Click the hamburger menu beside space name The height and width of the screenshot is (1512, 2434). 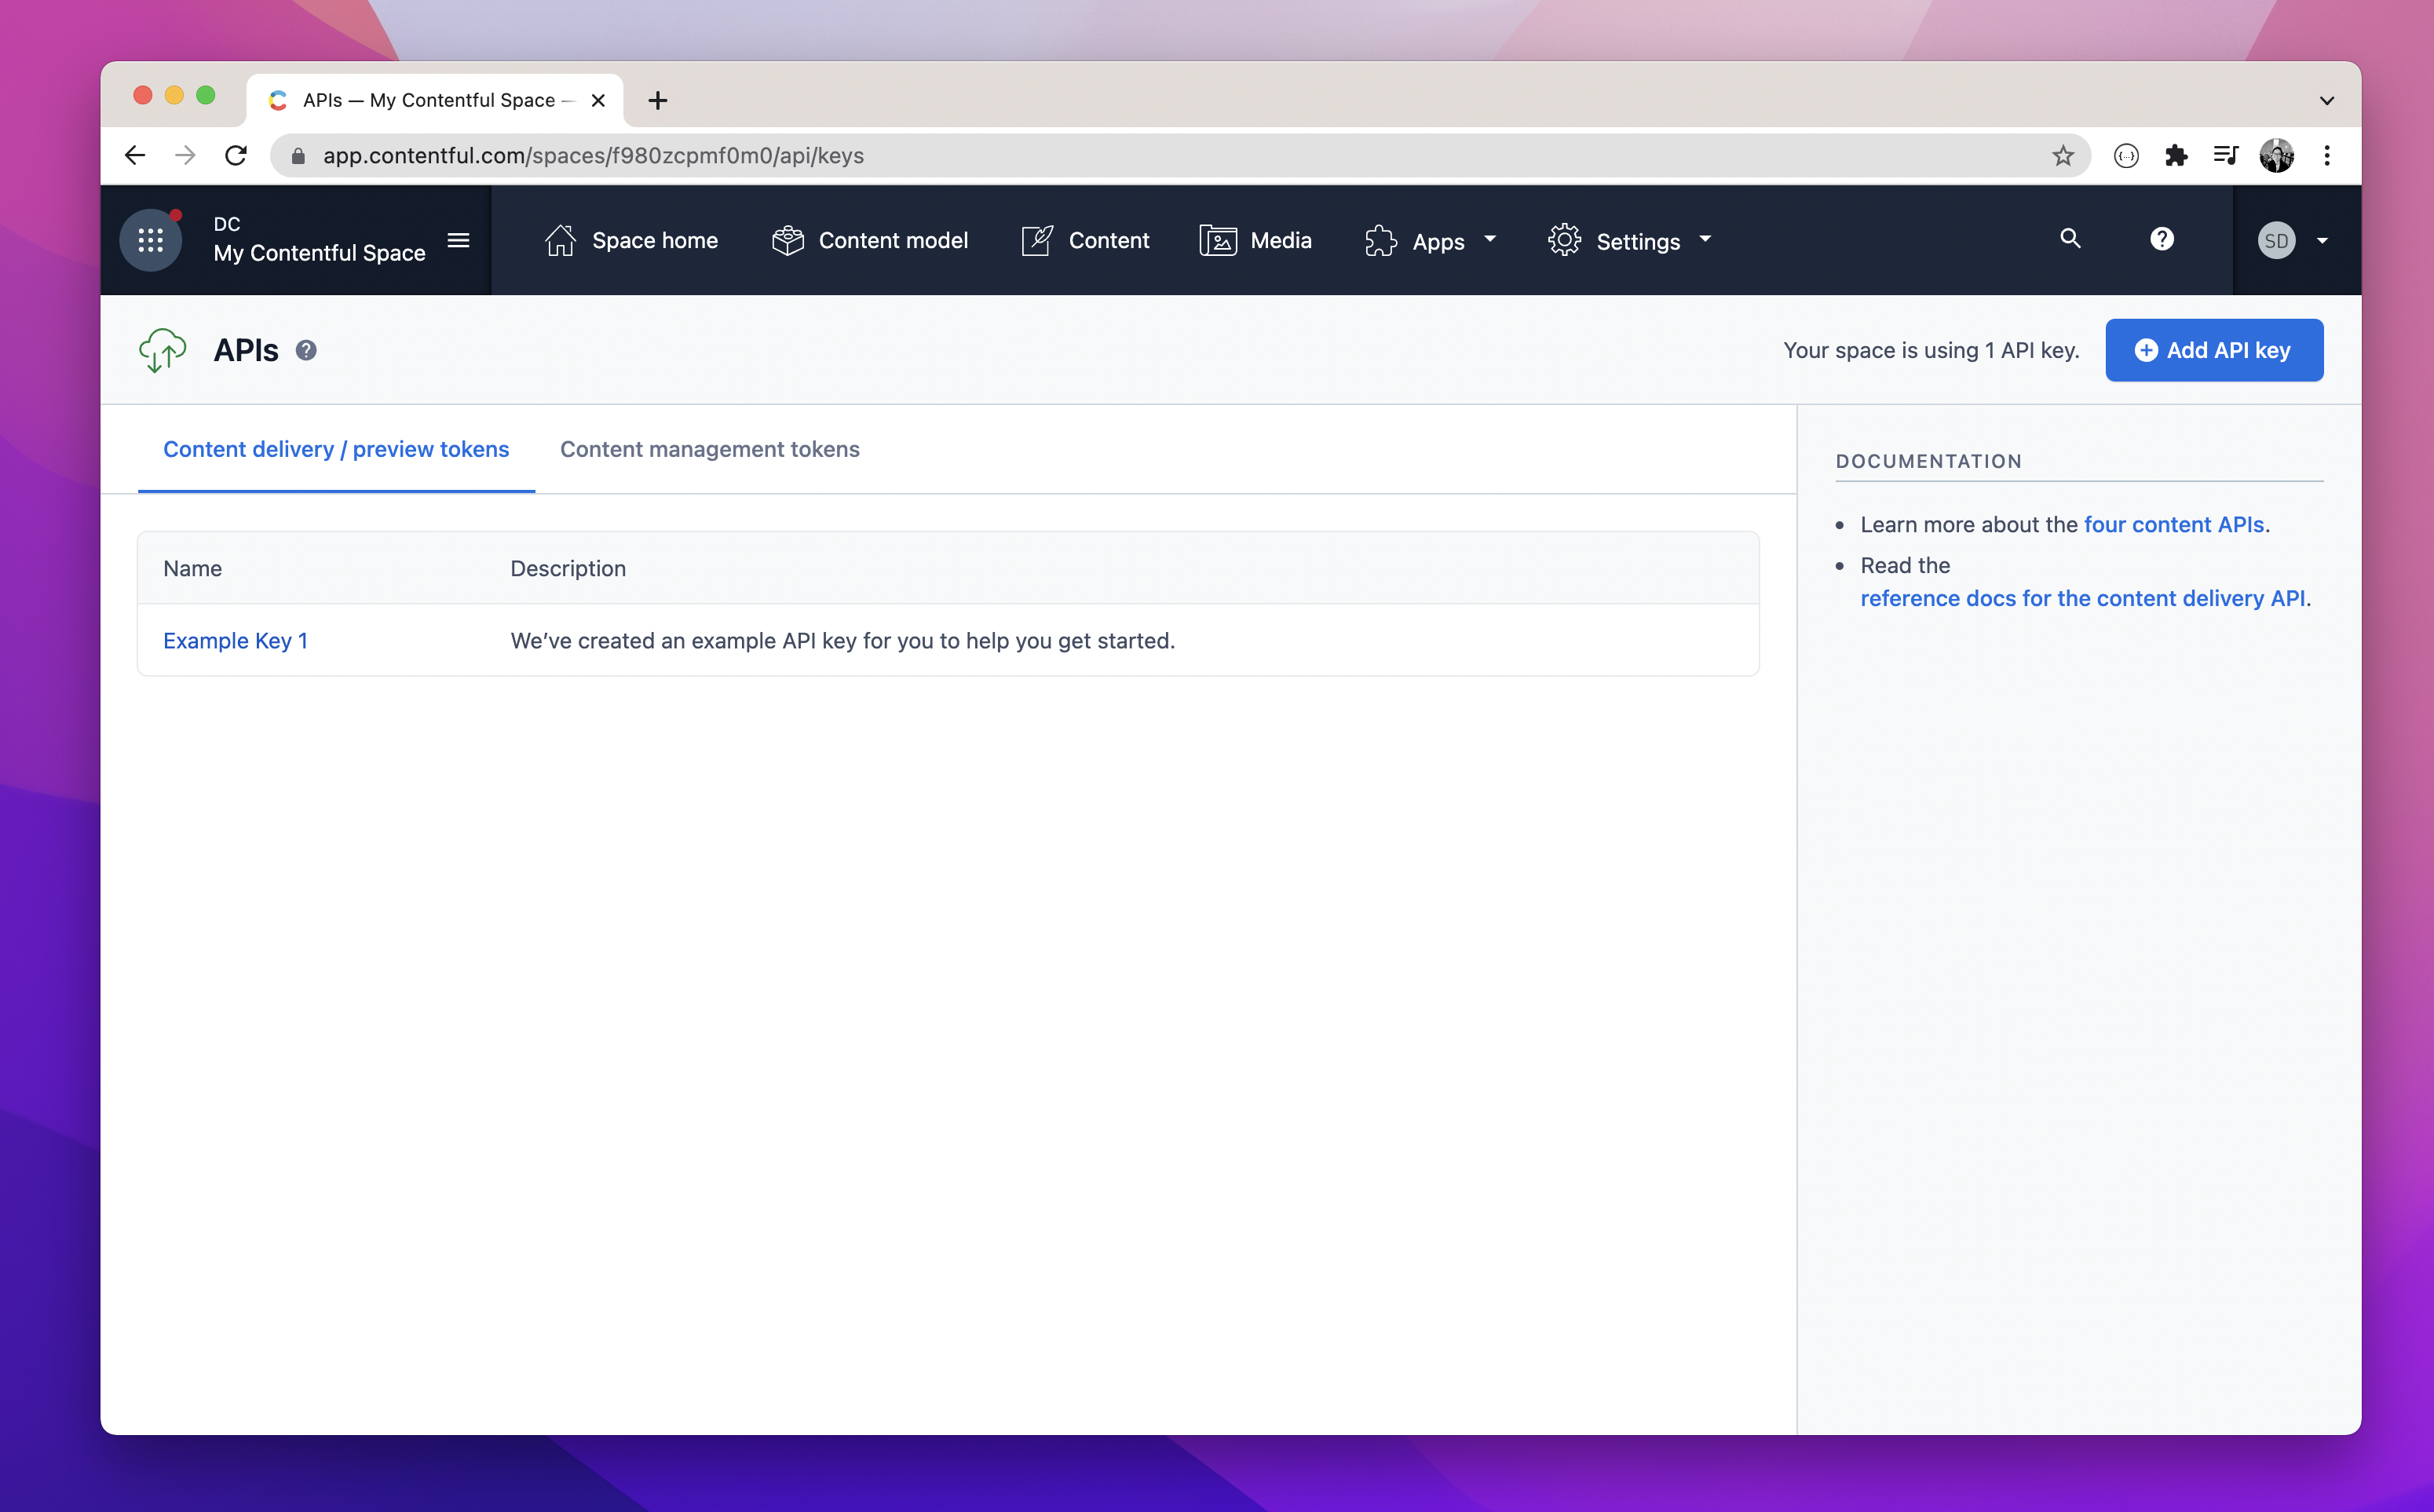(x=458, y=240)
